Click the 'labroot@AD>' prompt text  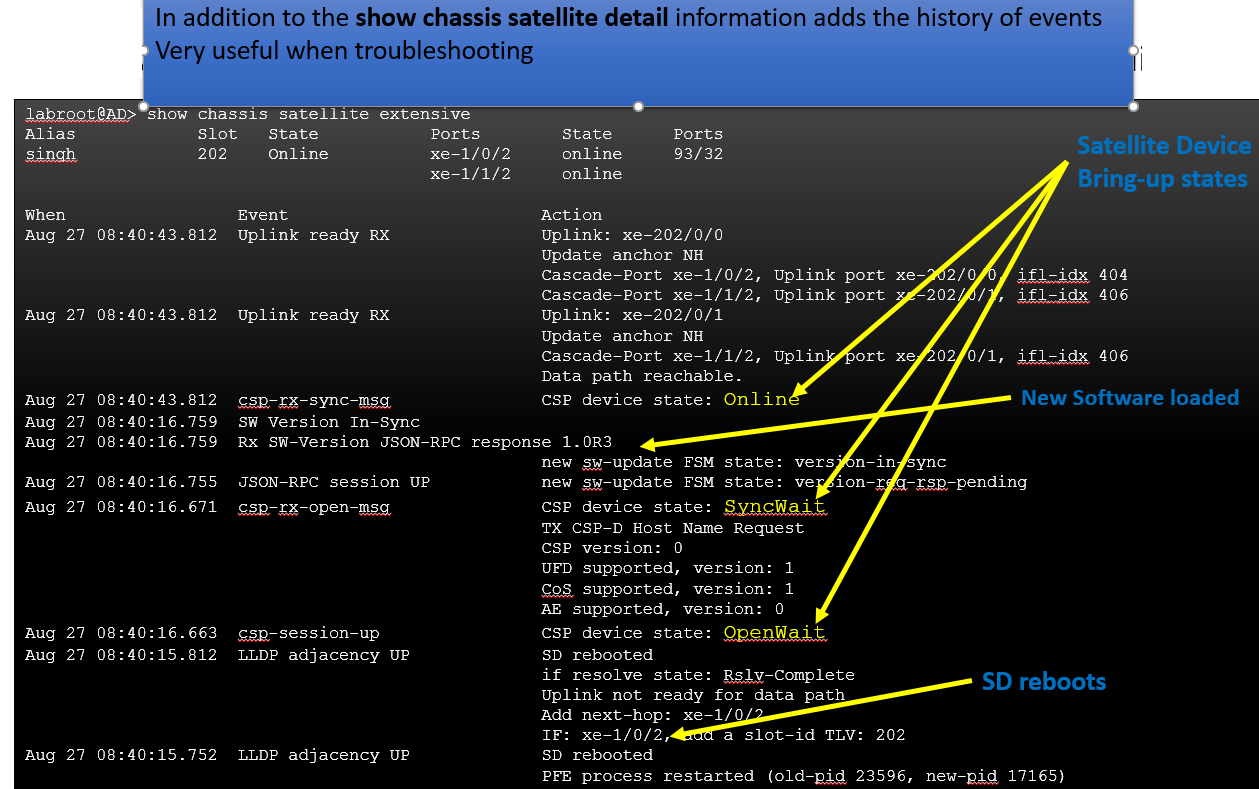click(81, 114)
